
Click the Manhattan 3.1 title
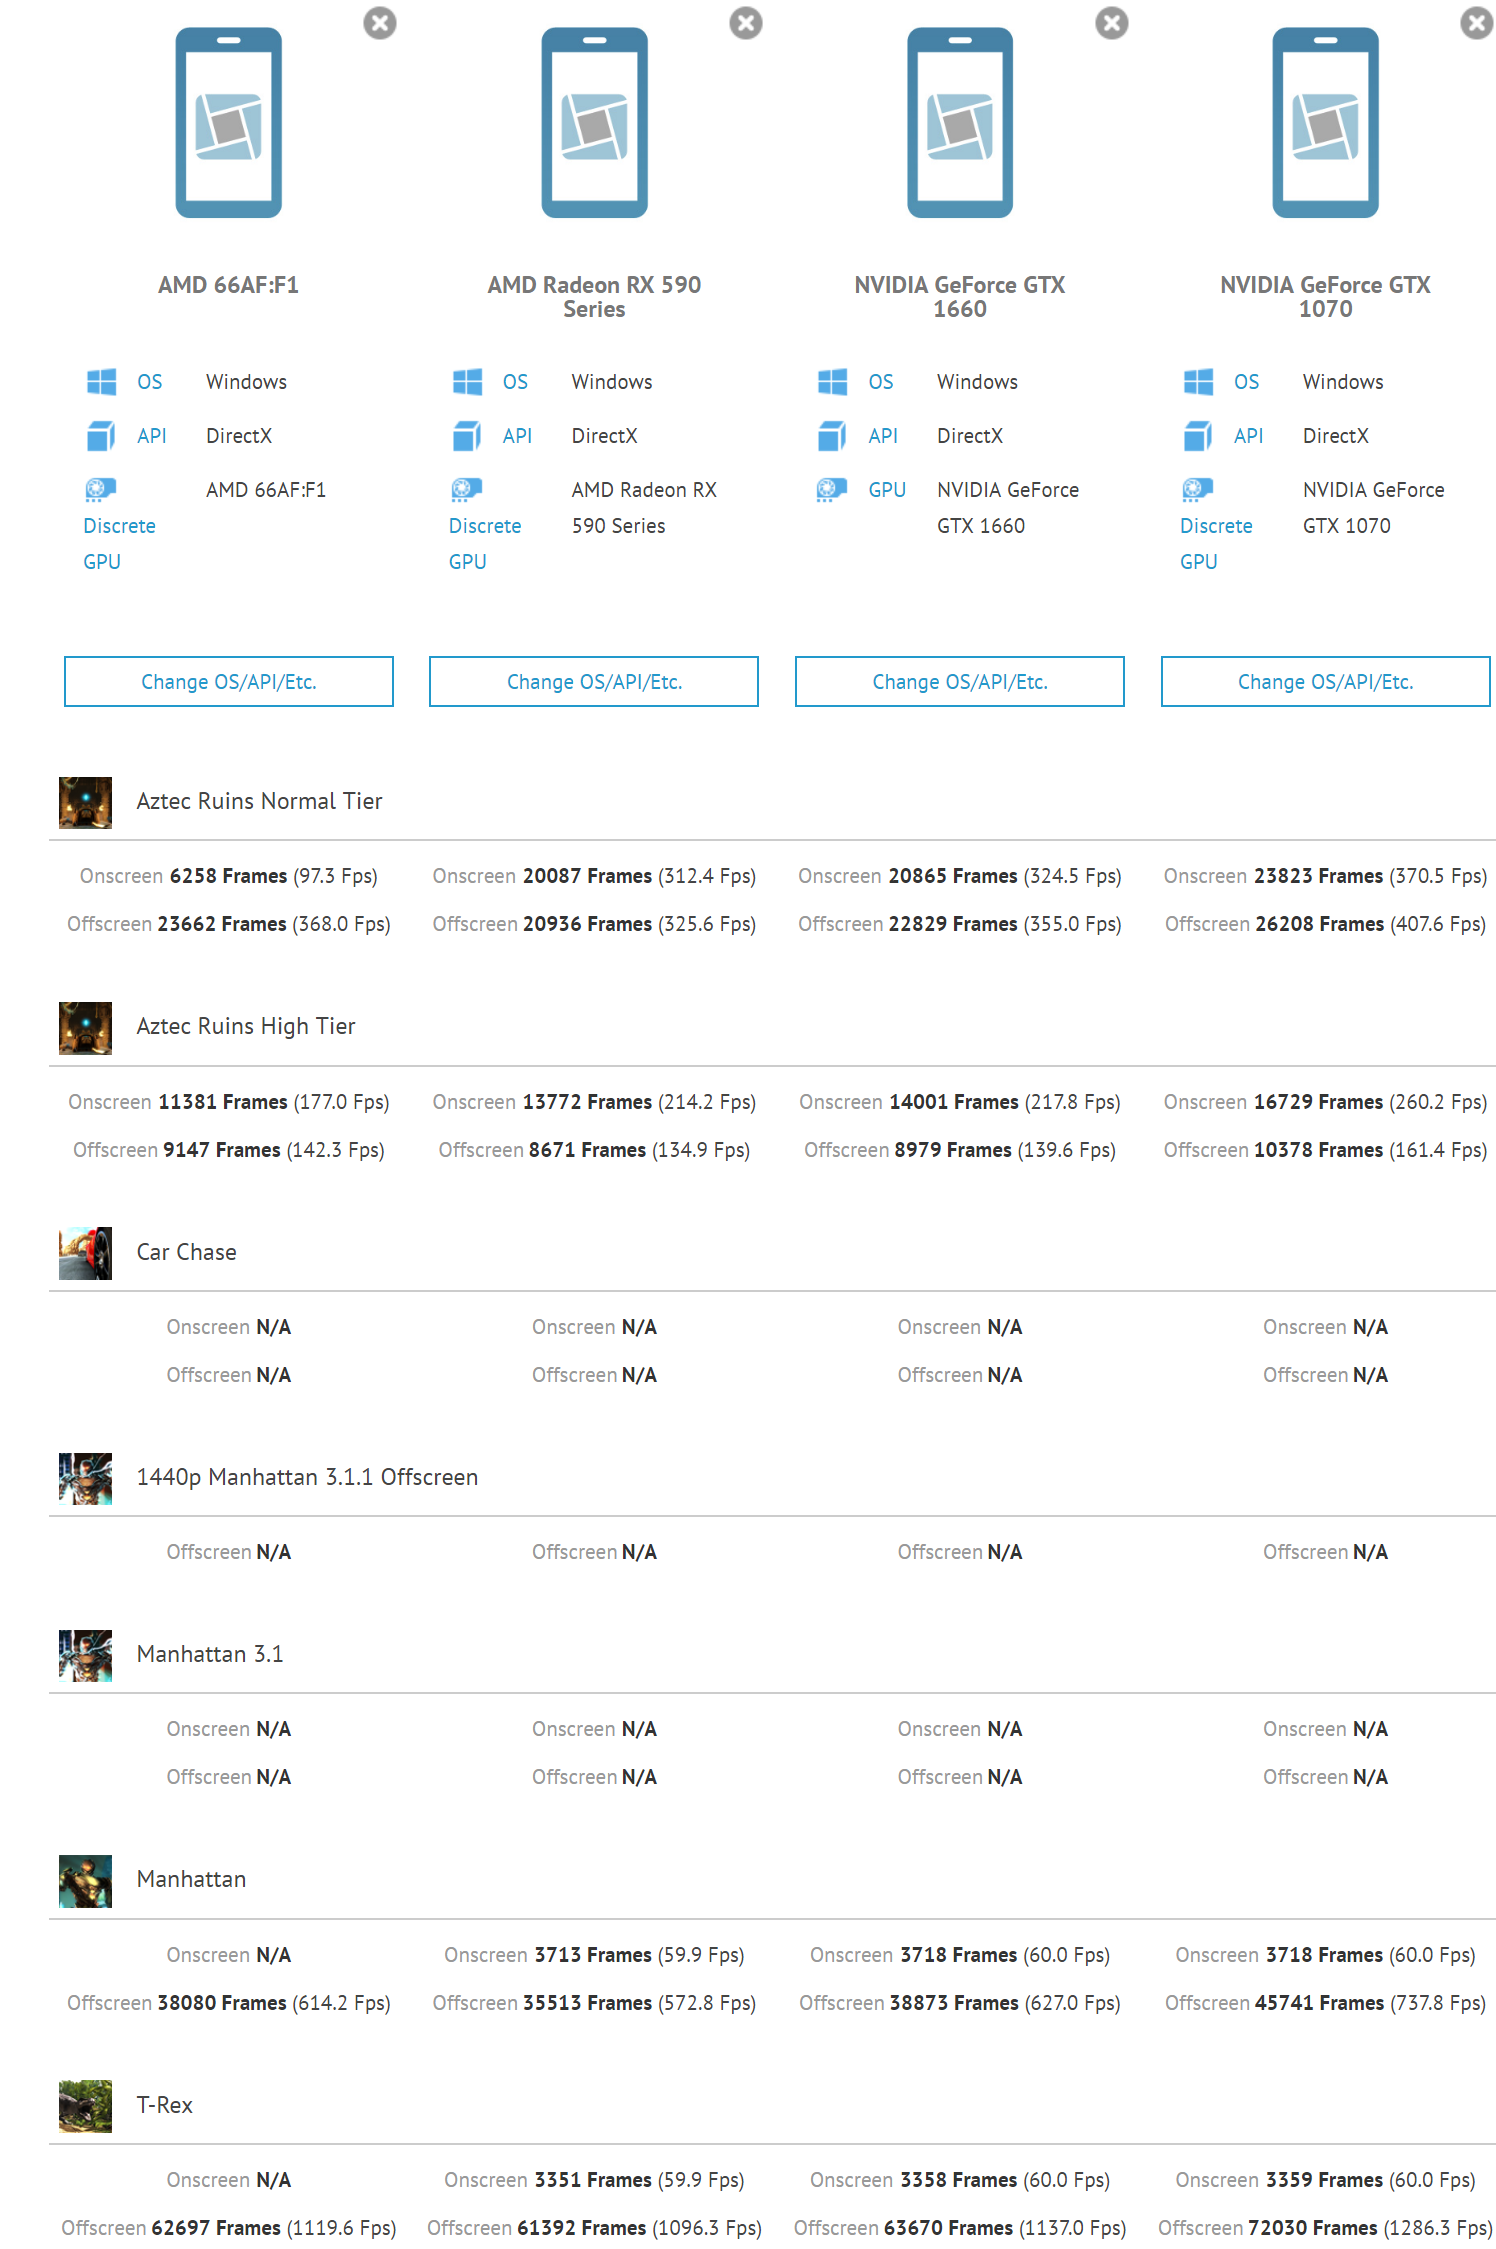(x=210, y=1654)
